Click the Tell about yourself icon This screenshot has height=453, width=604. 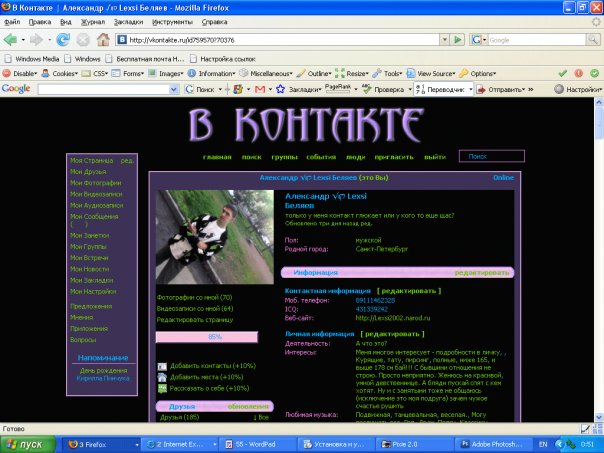162,389
